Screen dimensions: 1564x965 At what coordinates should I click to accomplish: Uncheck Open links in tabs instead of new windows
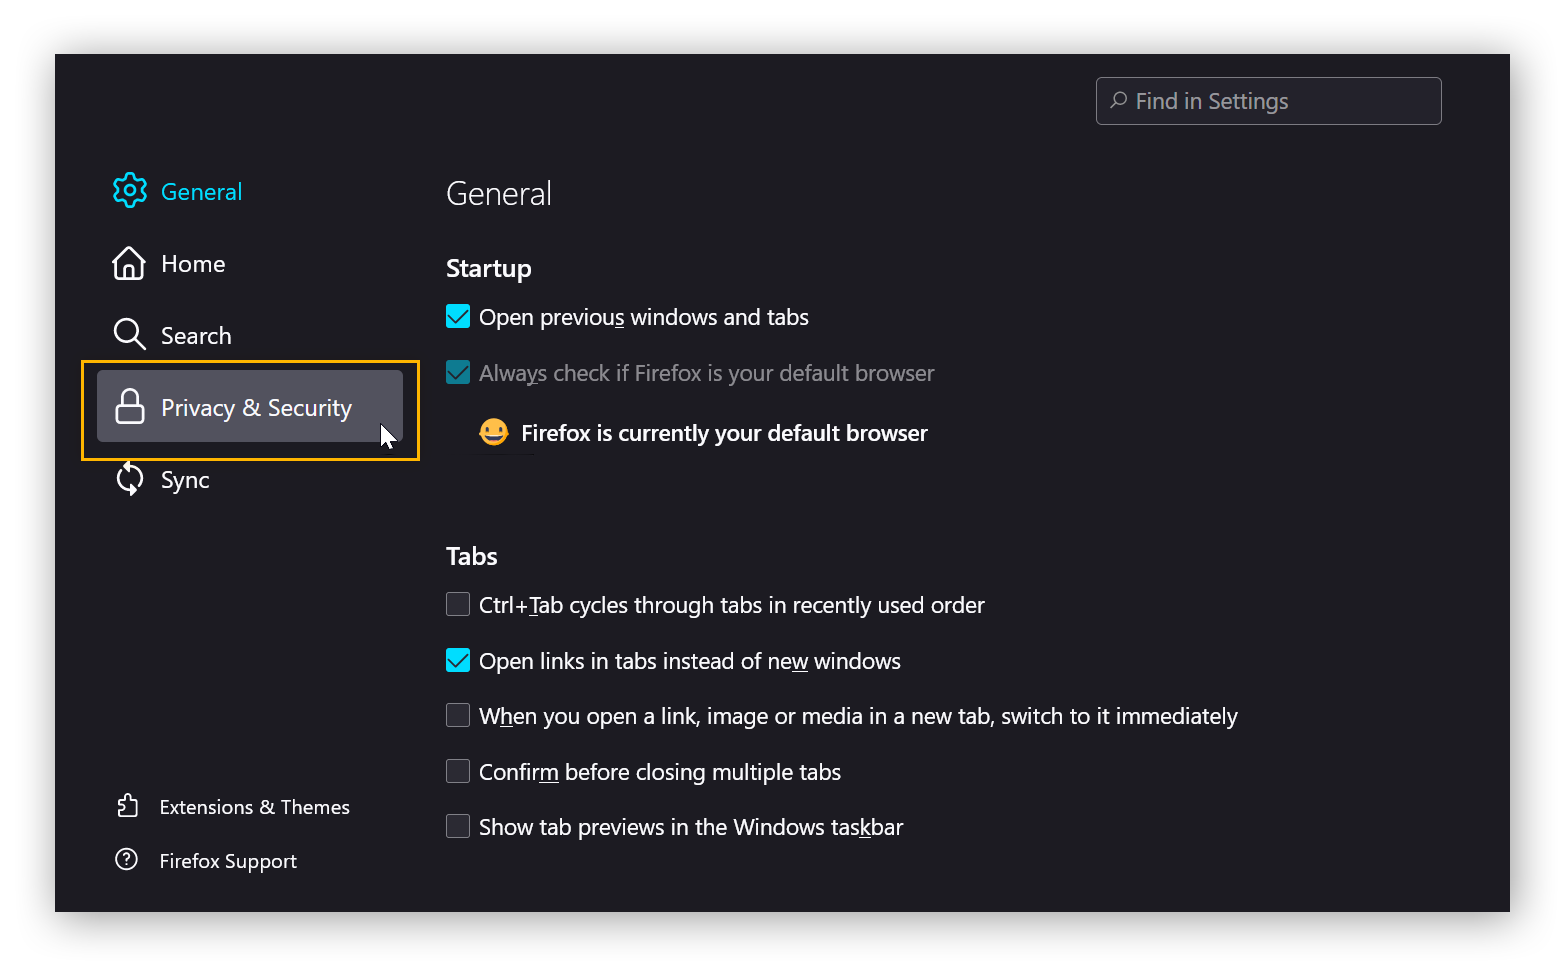[x=457, y=660]
